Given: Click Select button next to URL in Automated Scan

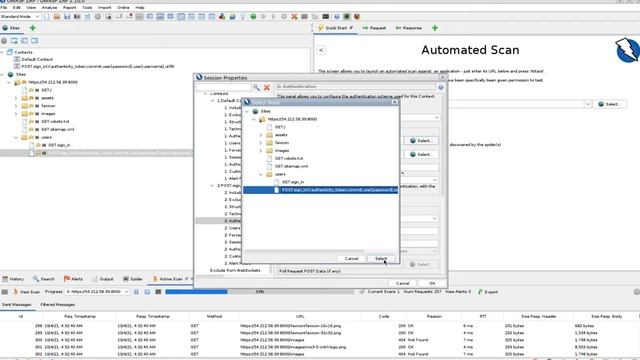Looking at the screenshot, I should pos(609,104).
